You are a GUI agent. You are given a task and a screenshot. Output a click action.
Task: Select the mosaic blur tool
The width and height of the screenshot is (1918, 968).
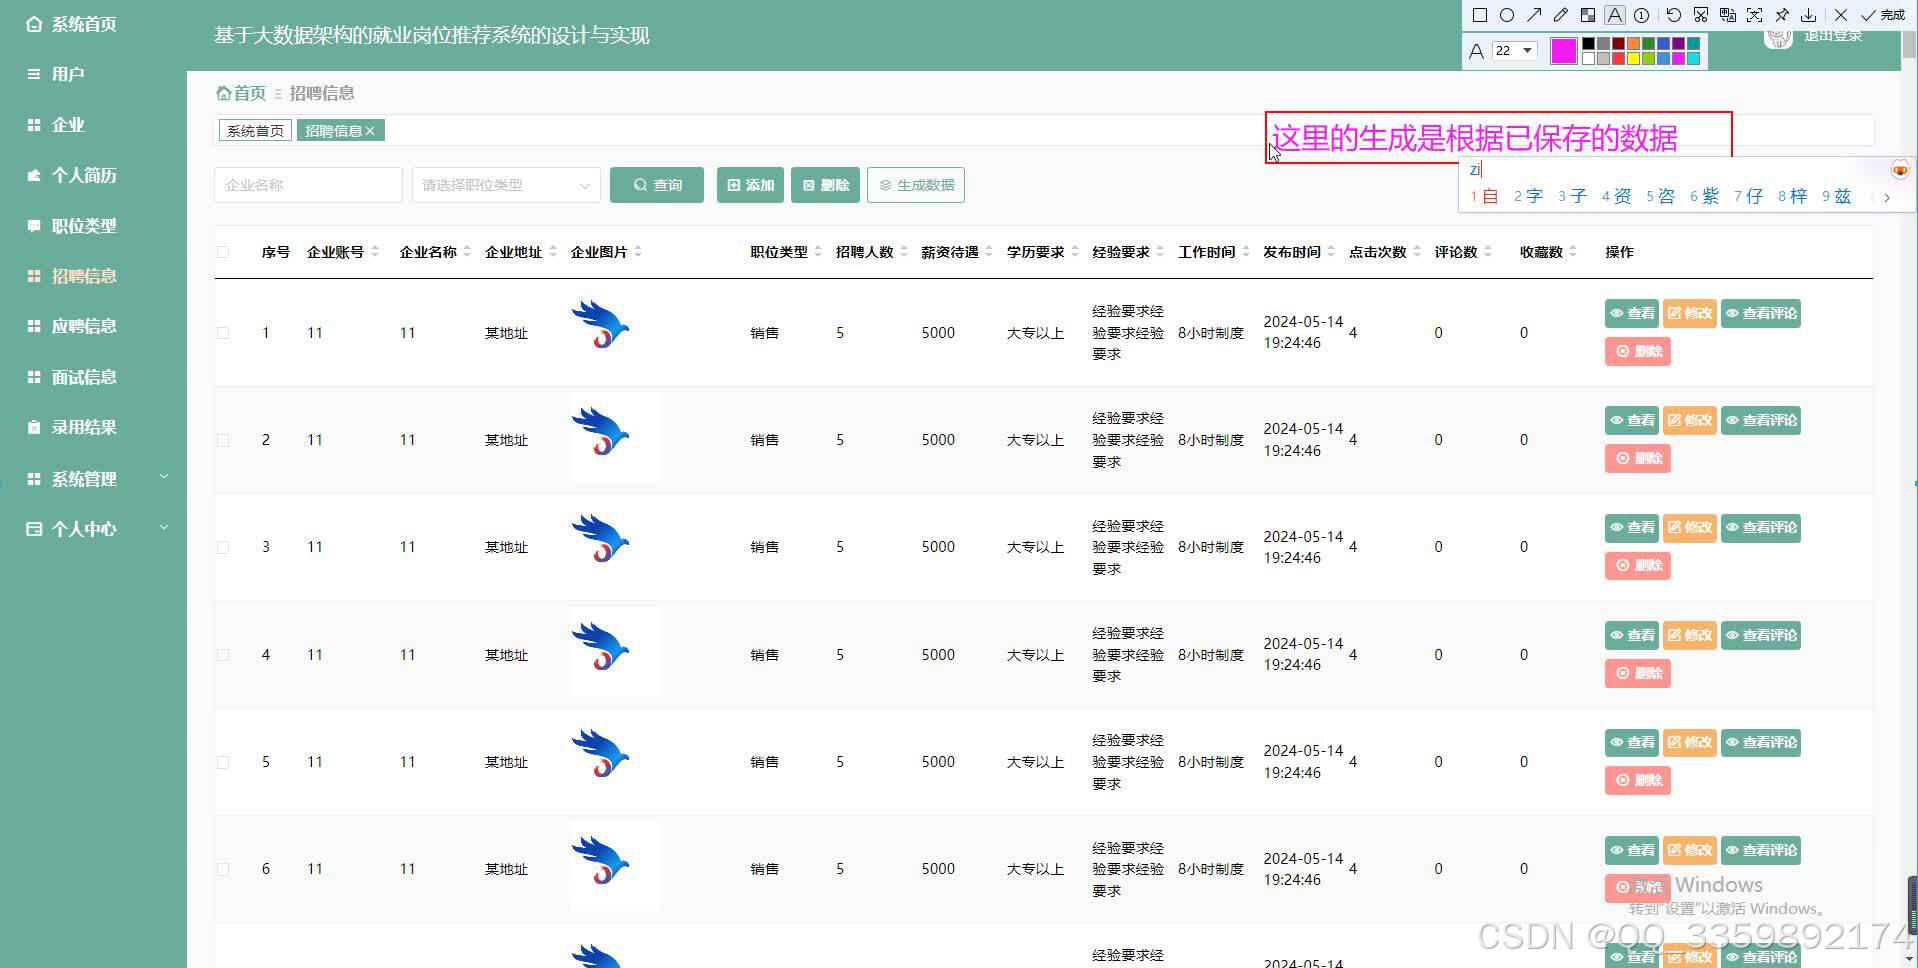pos(1588,15)
